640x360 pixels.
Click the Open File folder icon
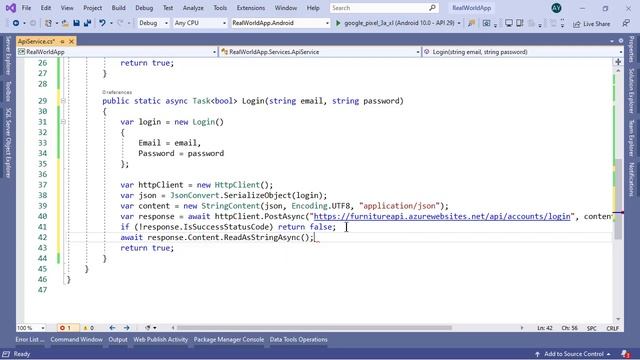tap(65, 23)
